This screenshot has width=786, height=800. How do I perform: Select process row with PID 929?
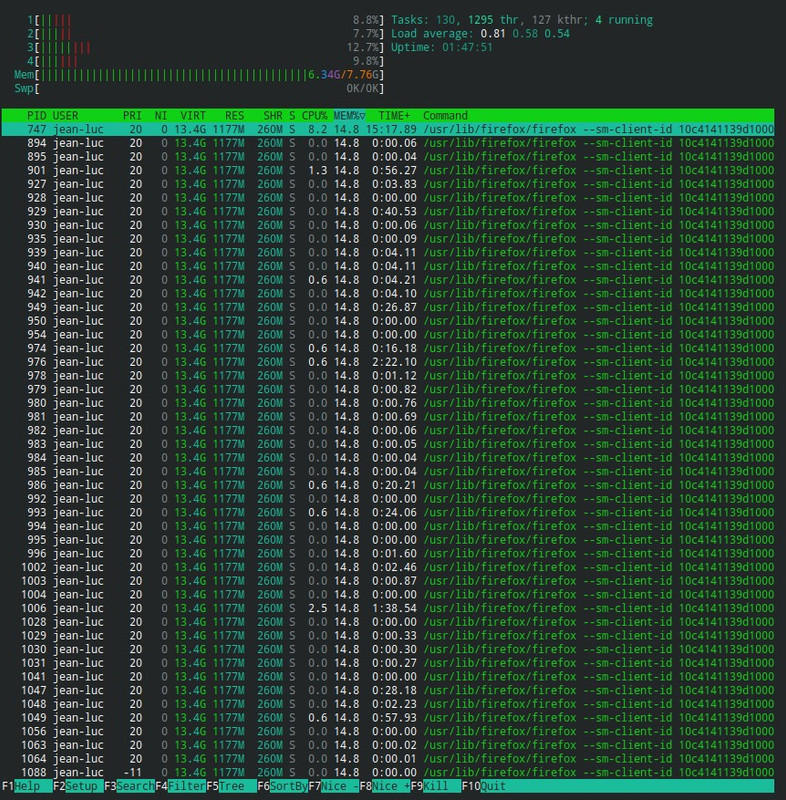(388, 212)
